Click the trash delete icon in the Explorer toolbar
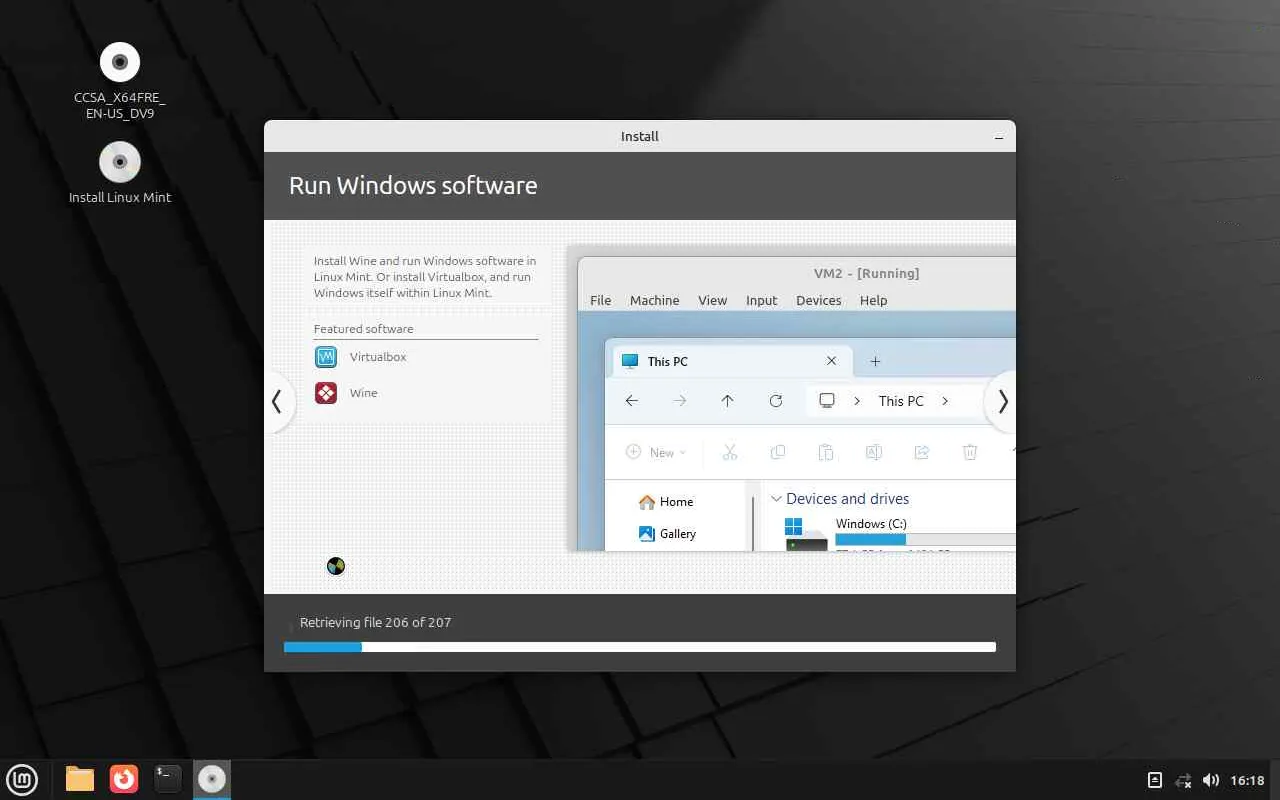 (970, 453)
